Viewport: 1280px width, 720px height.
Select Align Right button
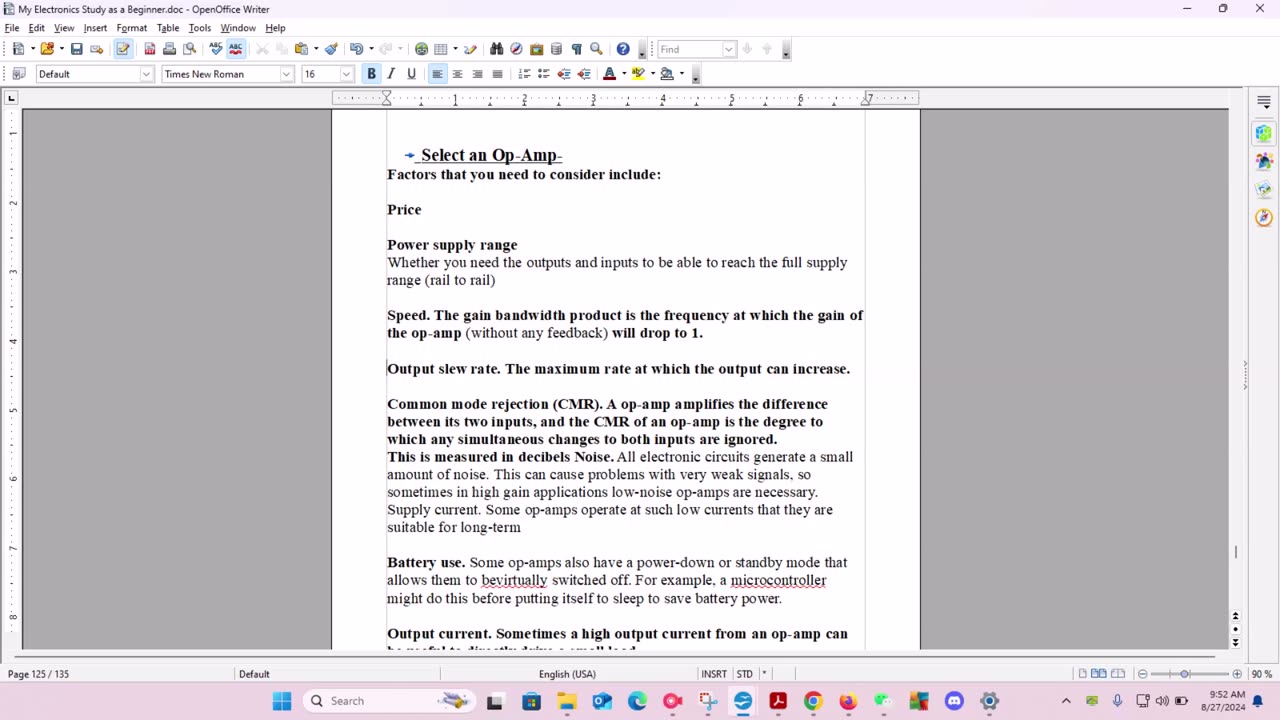(x=477, y=74)
